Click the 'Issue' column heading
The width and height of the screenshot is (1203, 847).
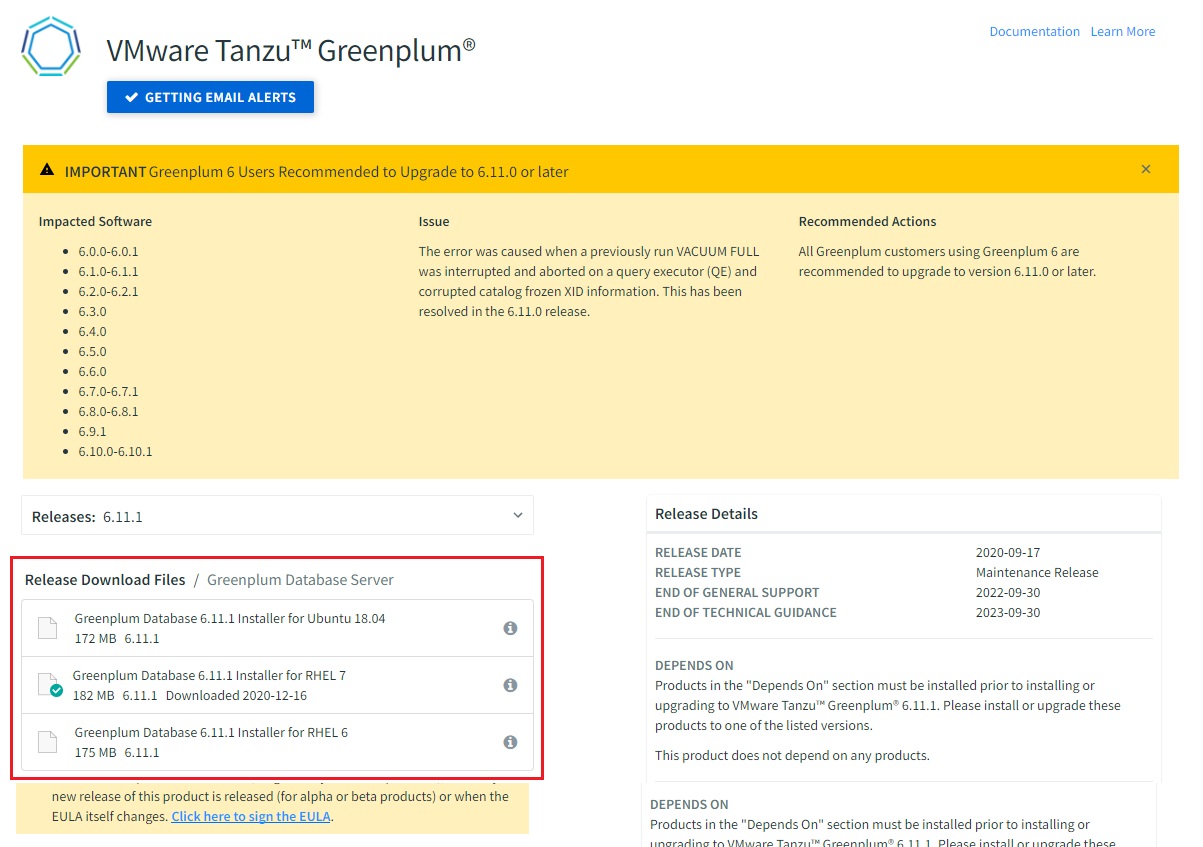point(434,221)
